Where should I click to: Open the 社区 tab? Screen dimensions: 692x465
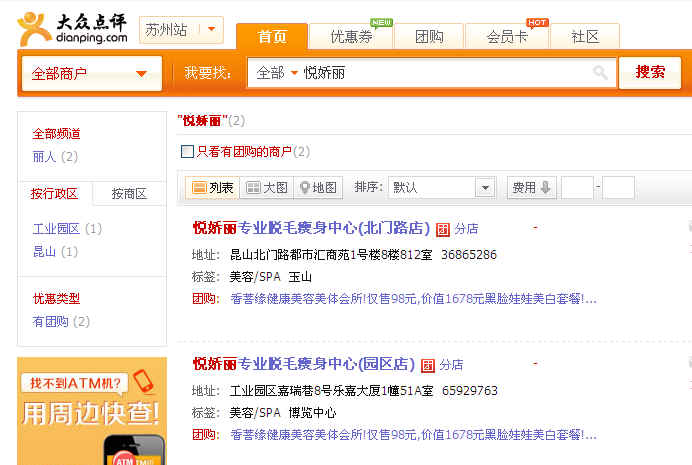coord(585,36)
